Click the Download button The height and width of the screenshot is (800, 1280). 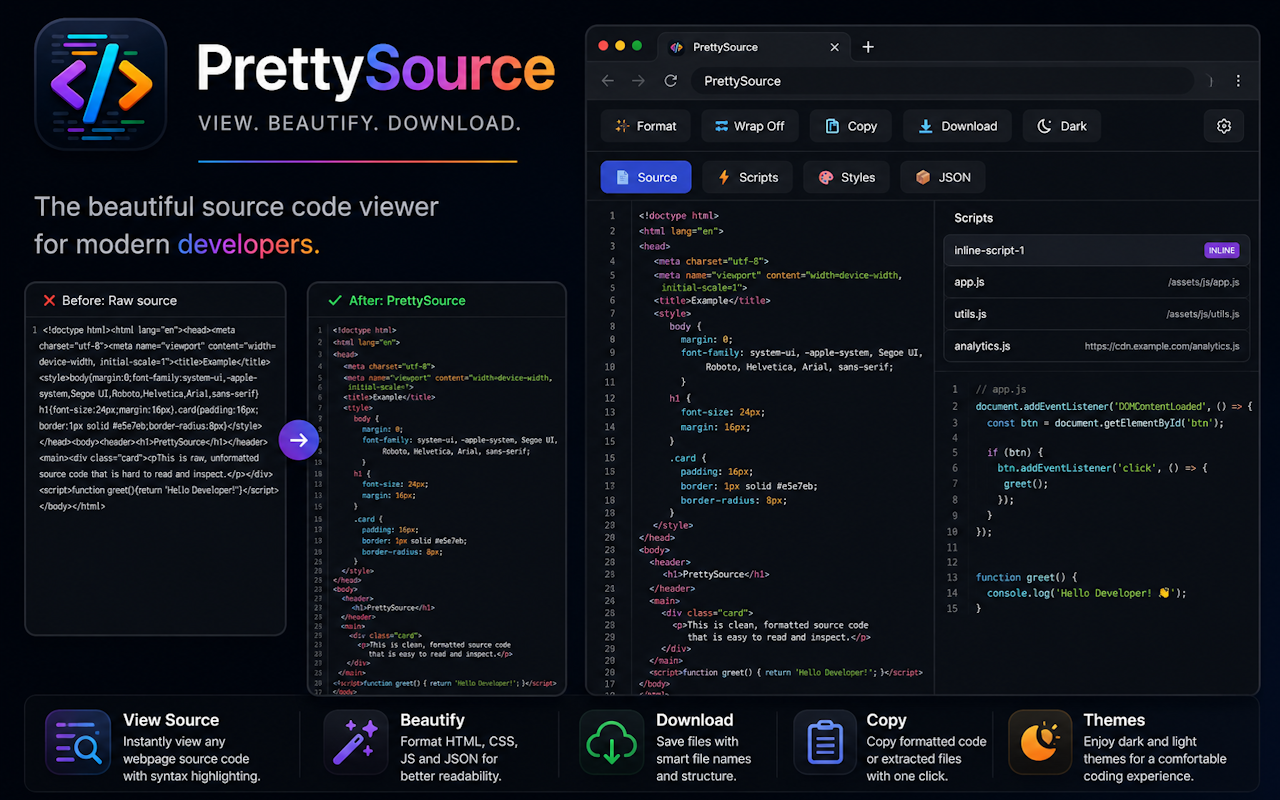tap(958, 126)
